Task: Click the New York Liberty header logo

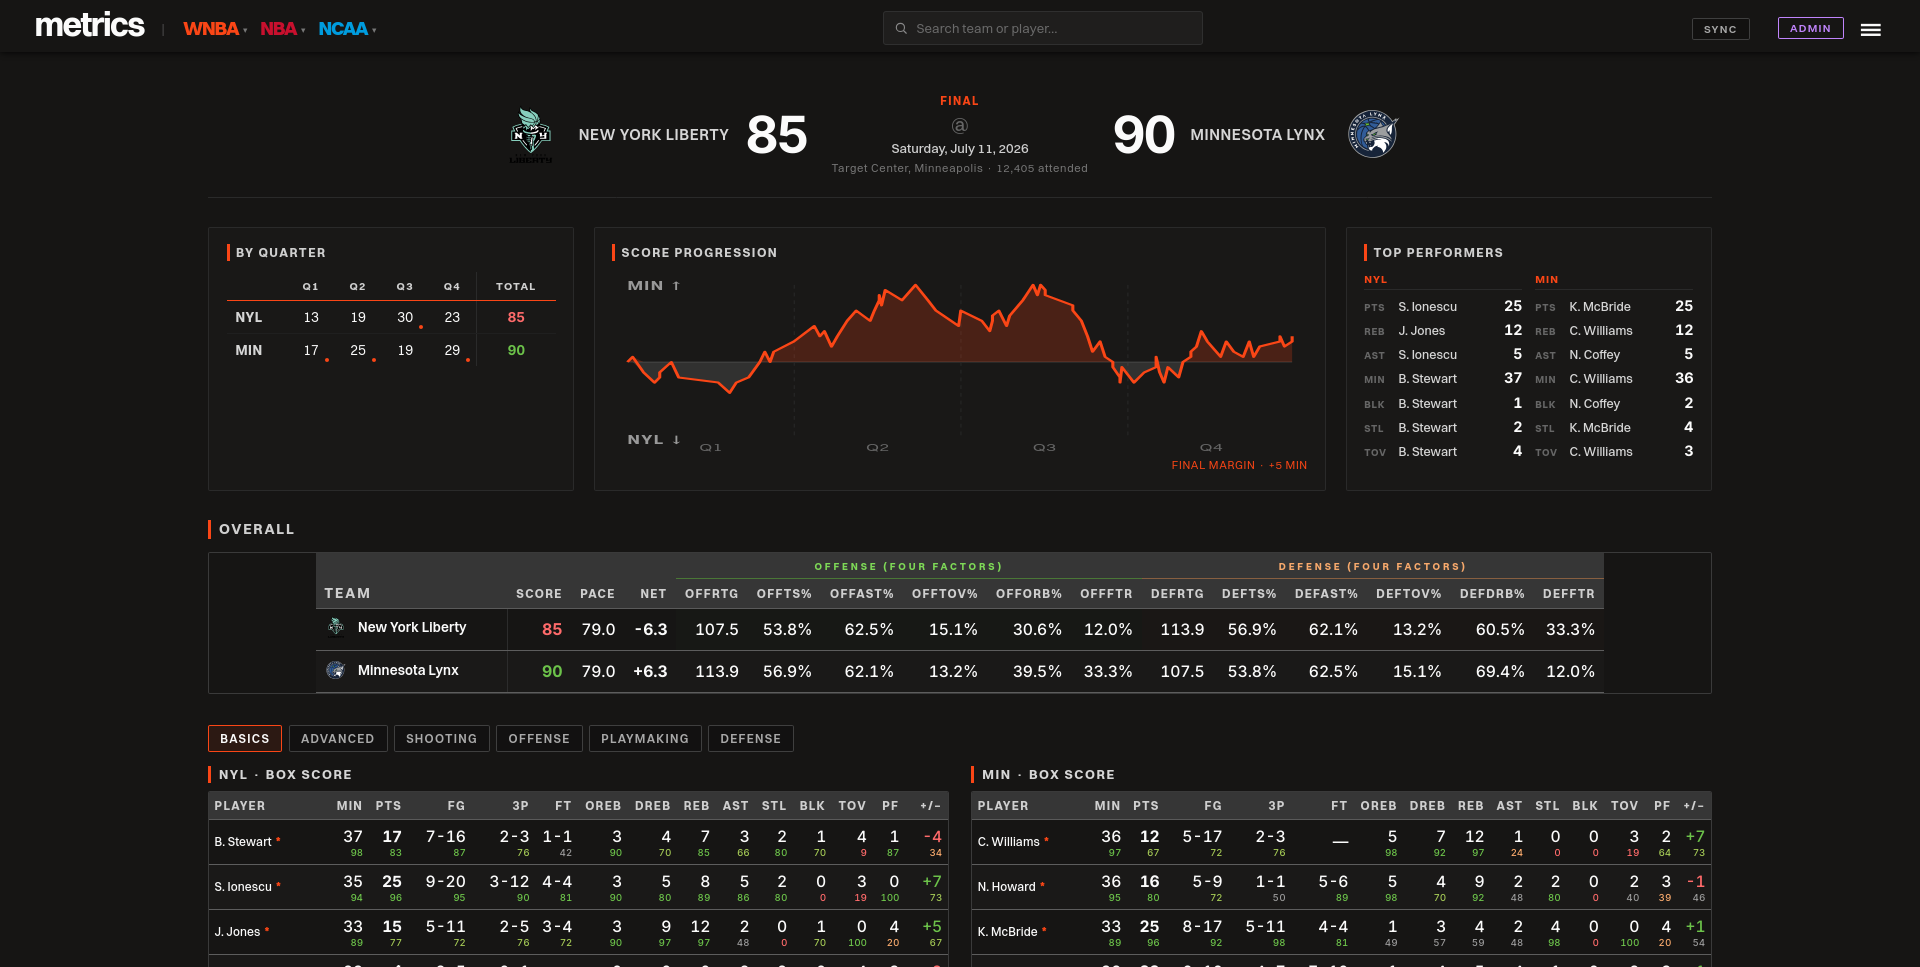Action: pos(530,136)
